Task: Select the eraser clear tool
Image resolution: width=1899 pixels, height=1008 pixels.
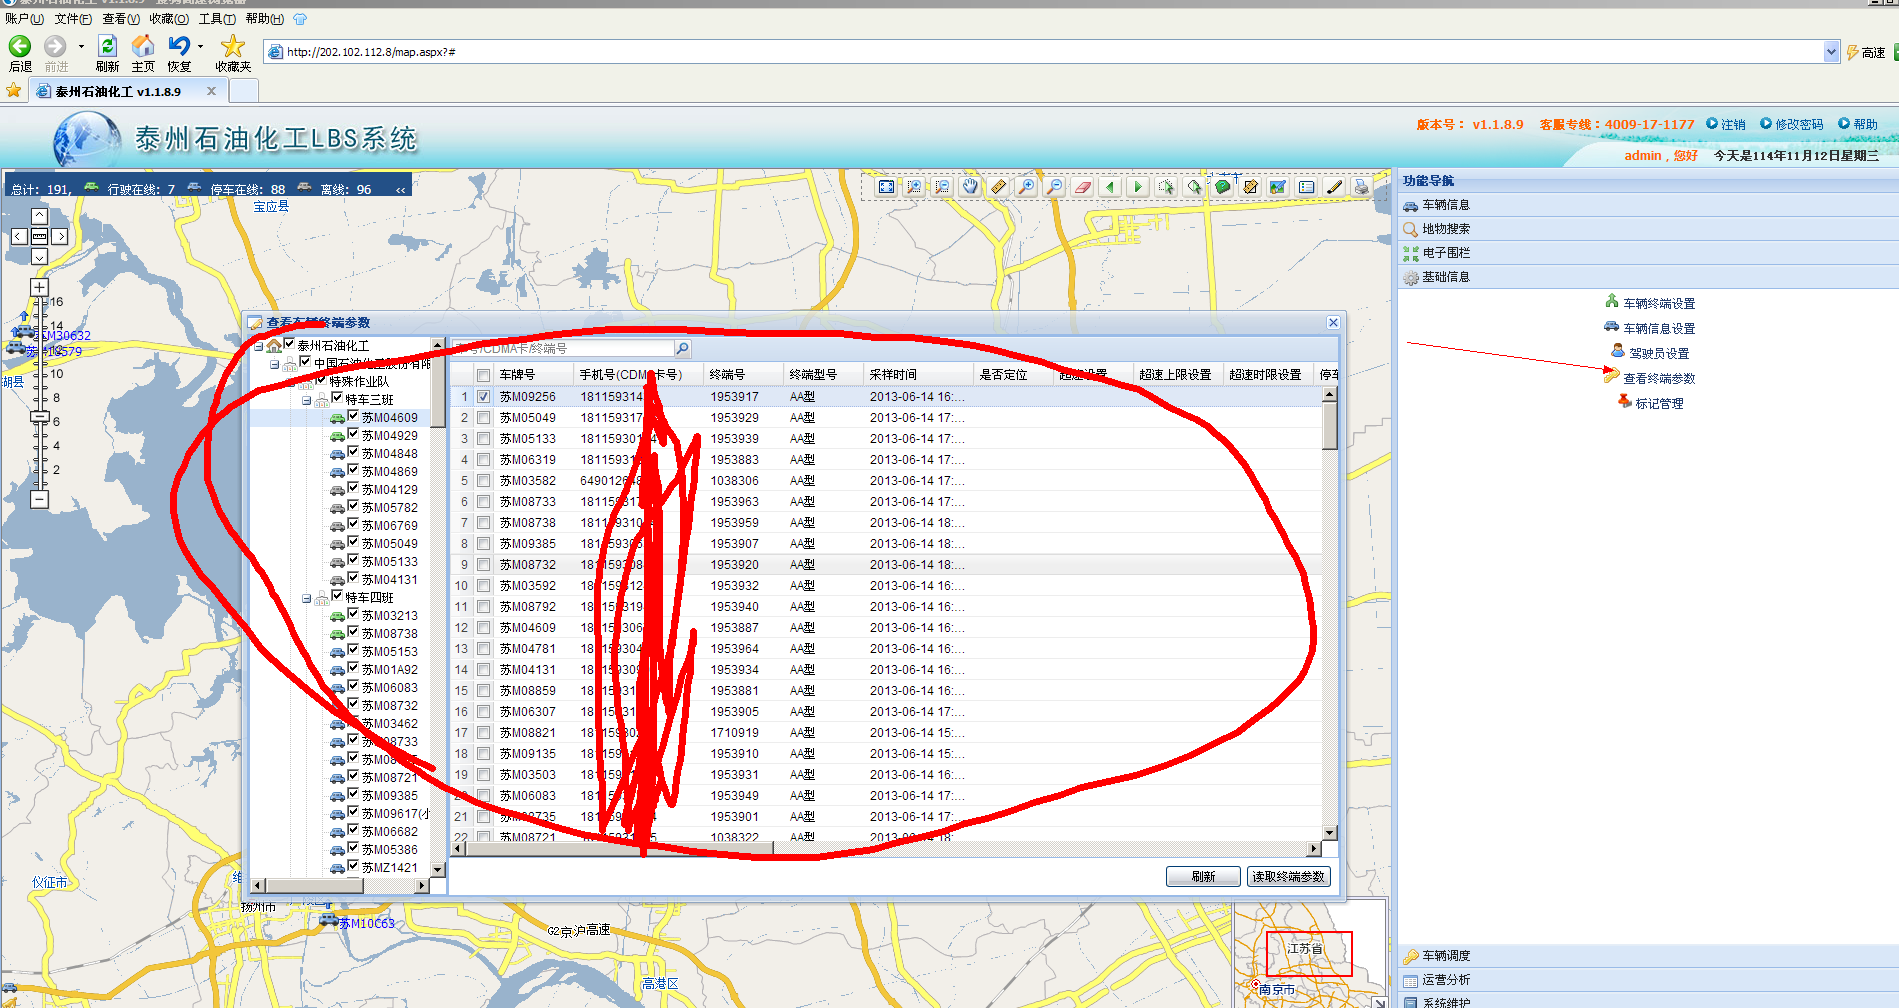Action: pos(1082,187)
